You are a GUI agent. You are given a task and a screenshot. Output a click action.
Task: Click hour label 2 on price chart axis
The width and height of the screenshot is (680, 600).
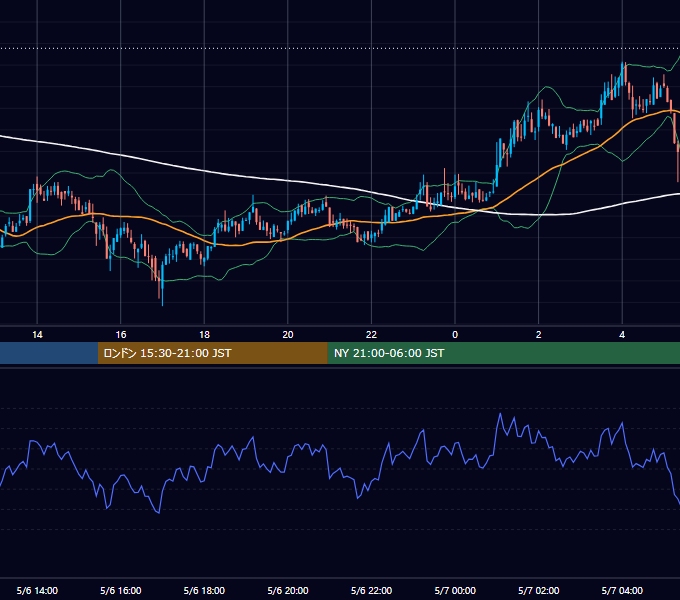[x=539, y=335]
